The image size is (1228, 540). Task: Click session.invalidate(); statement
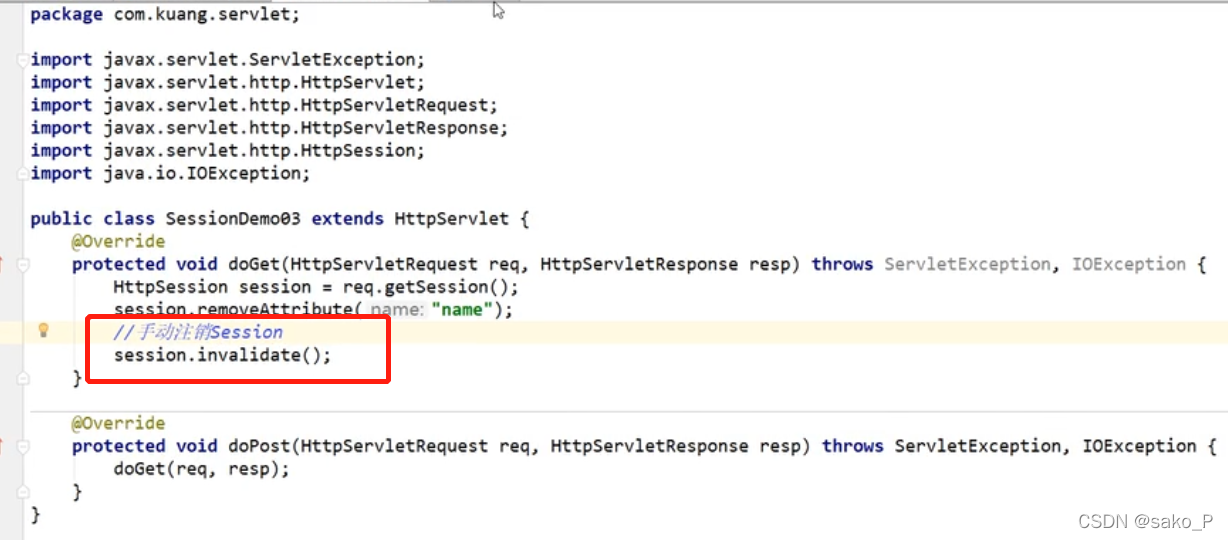coord(222,355)
